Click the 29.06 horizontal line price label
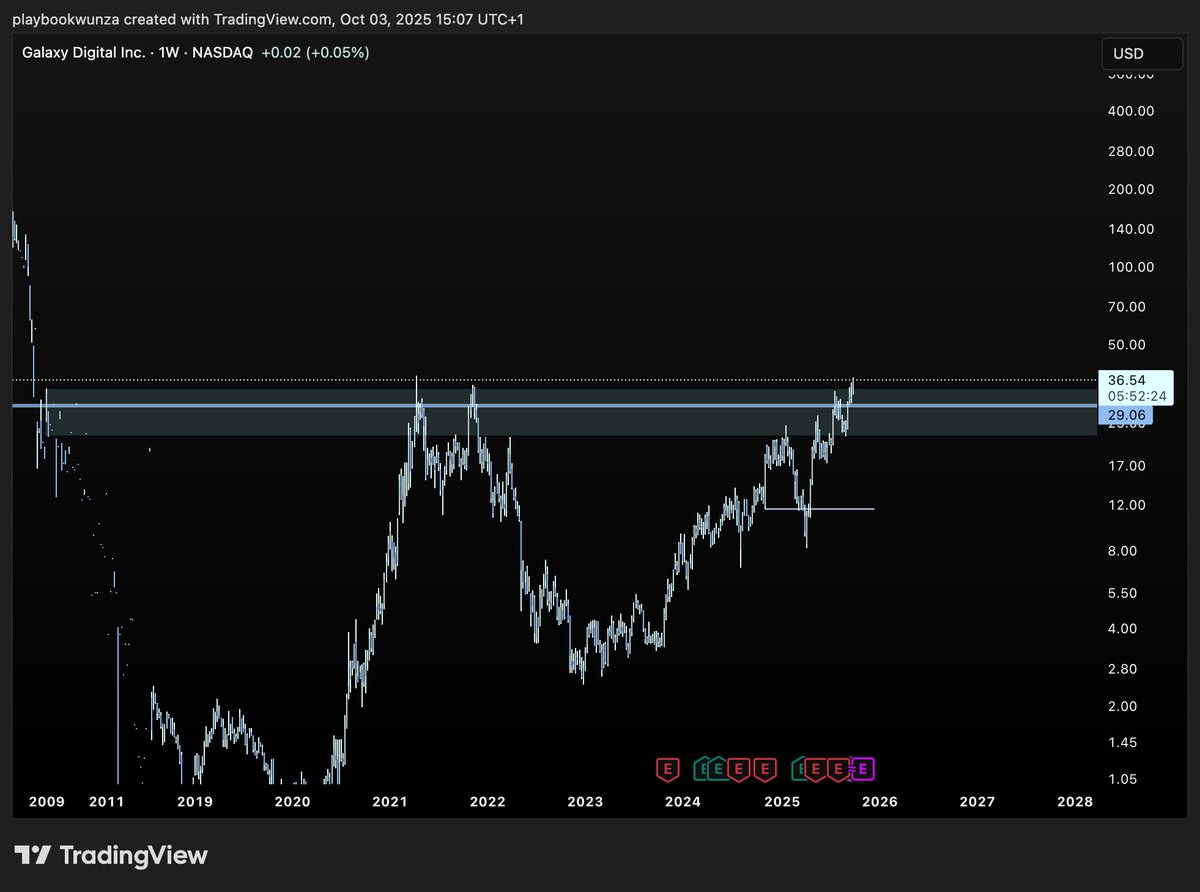The width and height of the screenshot is (1200, 892). 1126,414
